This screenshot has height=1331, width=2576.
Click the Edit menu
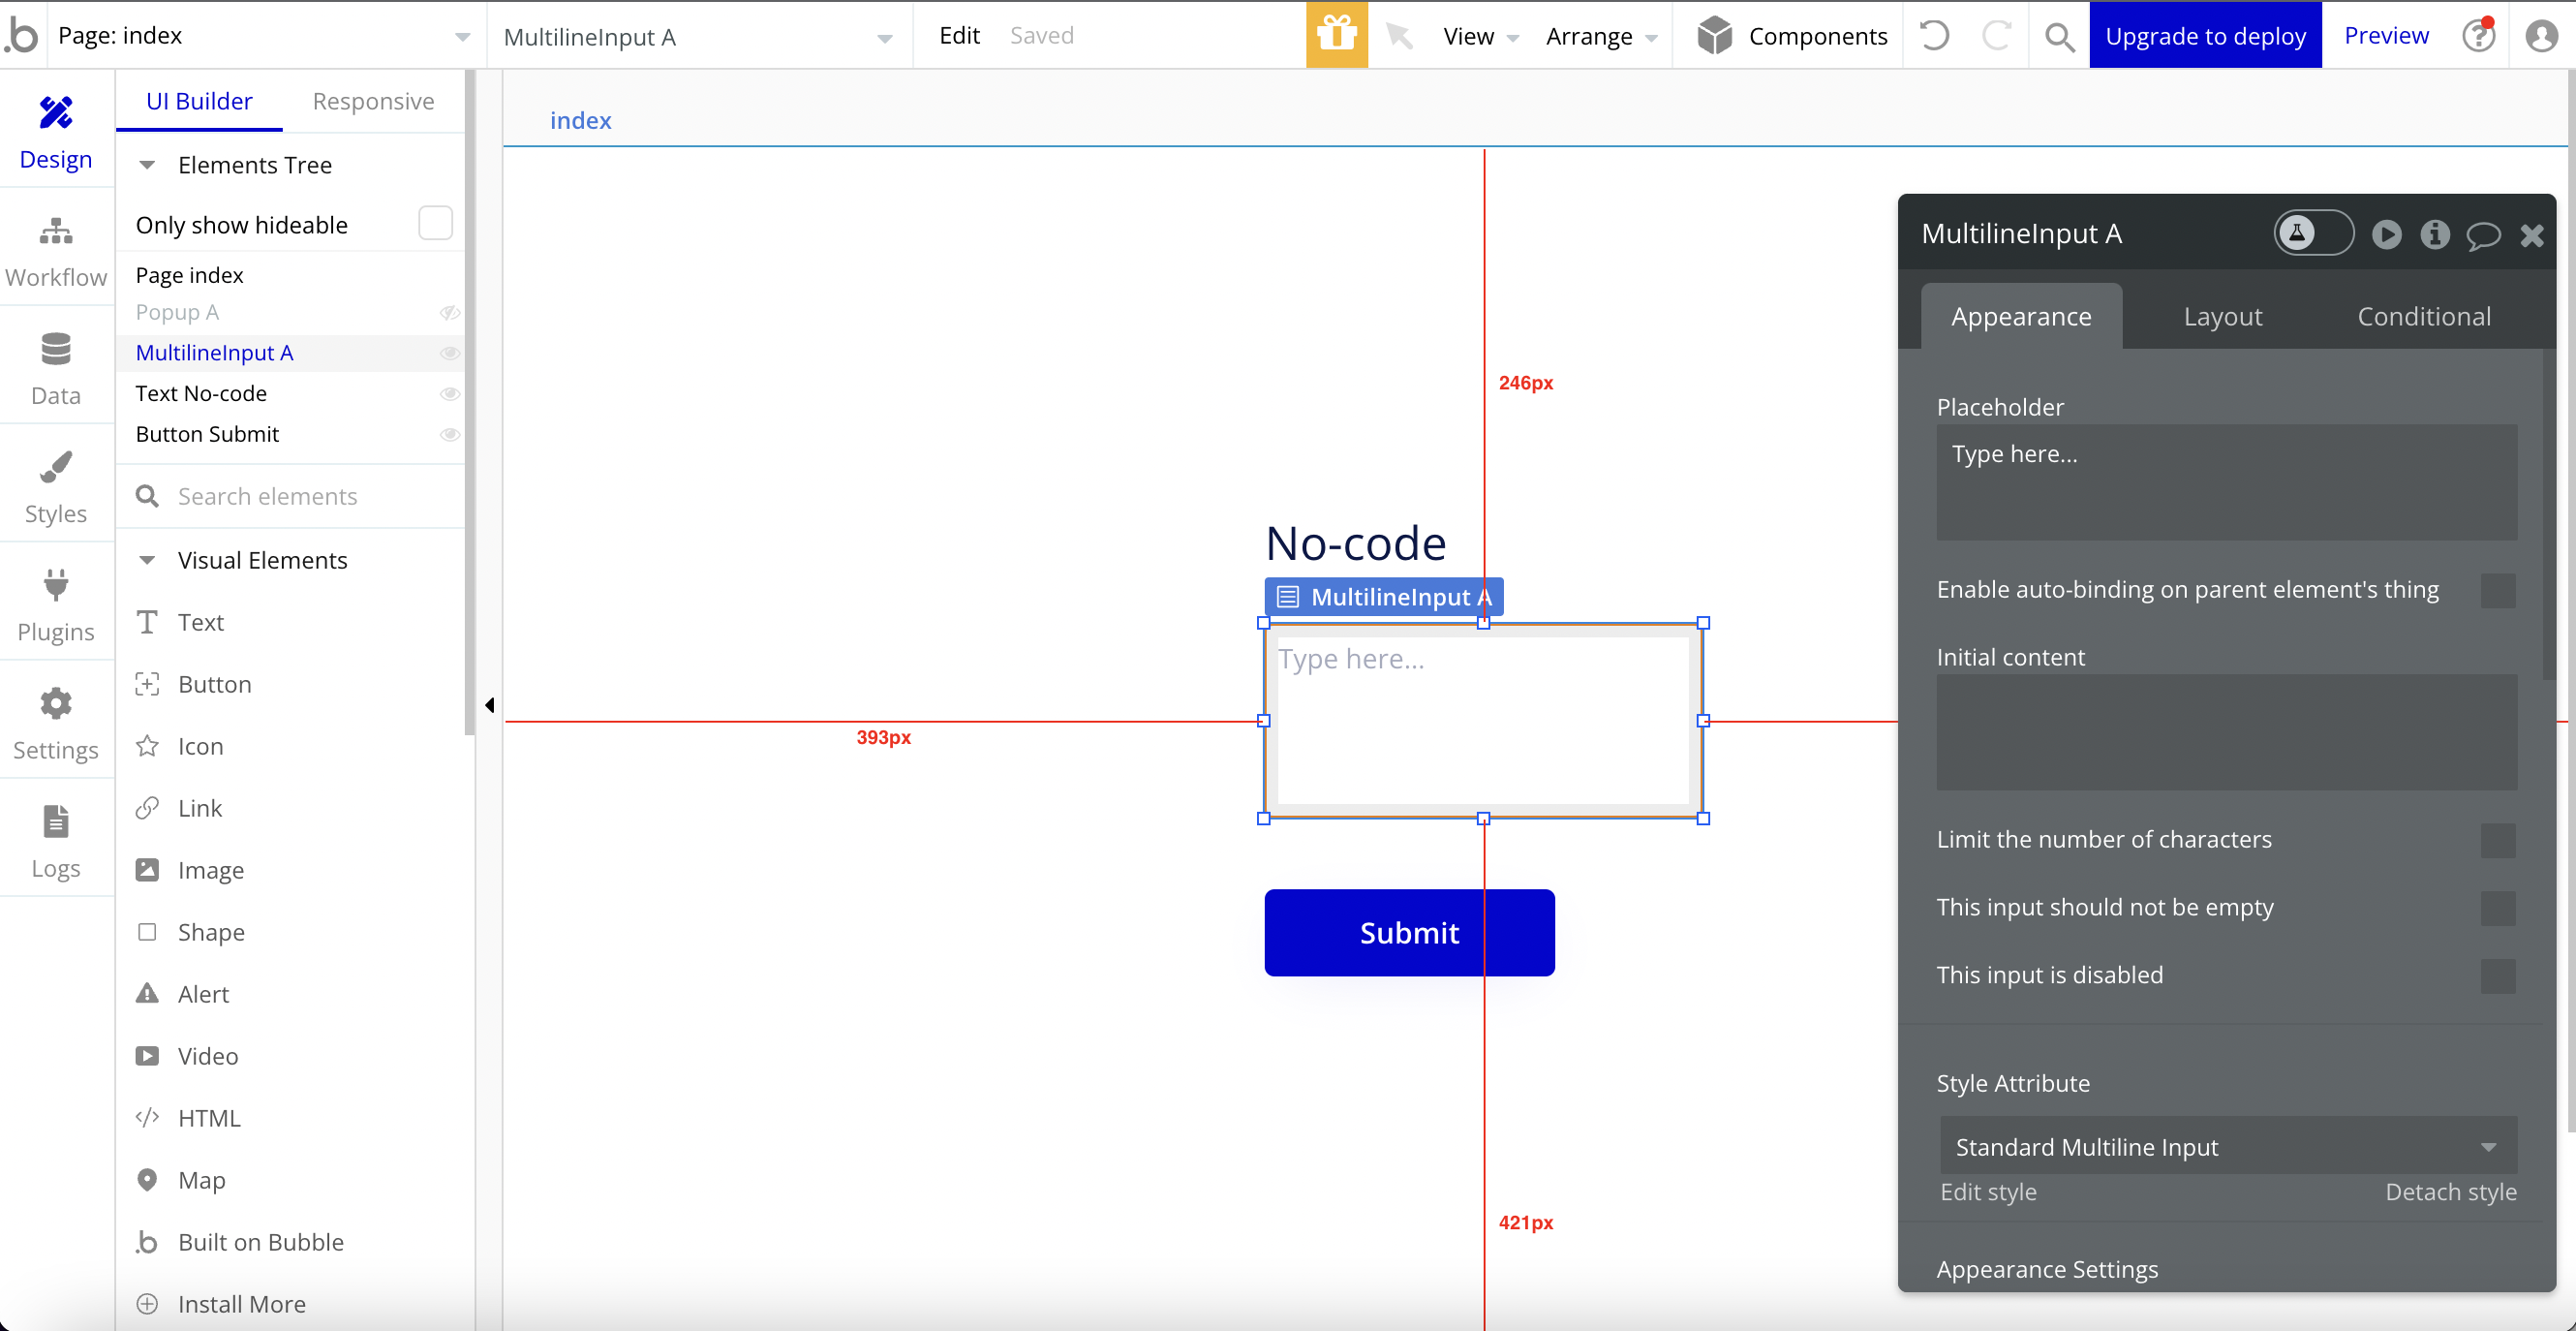pos(959,35)
